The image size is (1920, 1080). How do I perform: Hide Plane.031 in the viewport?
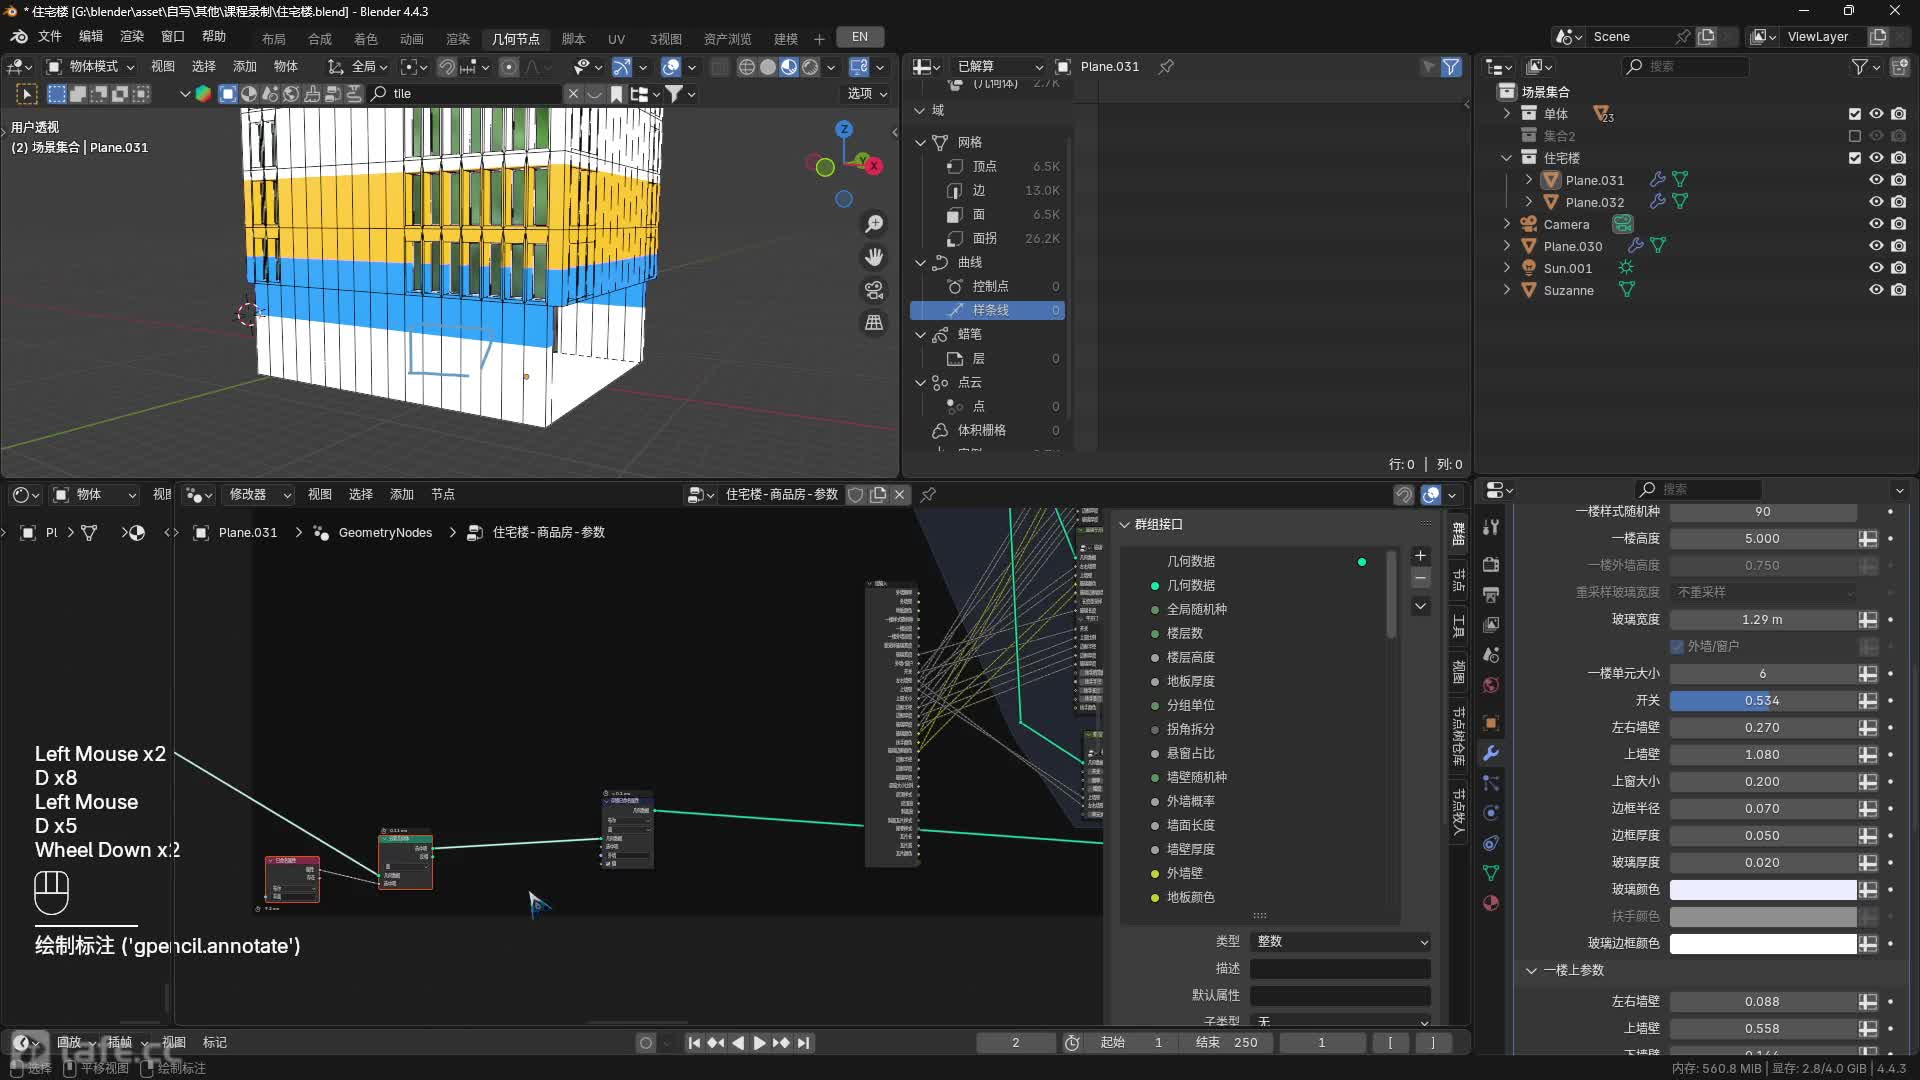1876,180
